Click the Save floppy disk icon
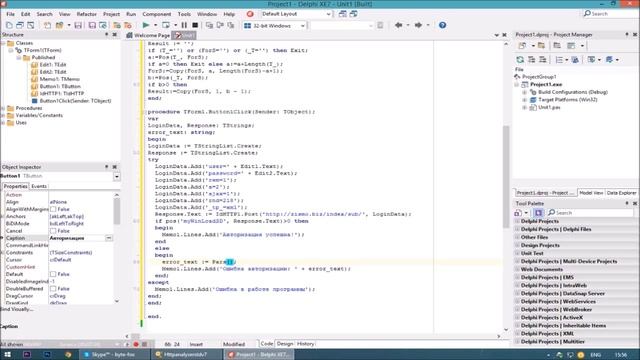The width and height of the screenshot is (640, 360). (x=78, y=25)
